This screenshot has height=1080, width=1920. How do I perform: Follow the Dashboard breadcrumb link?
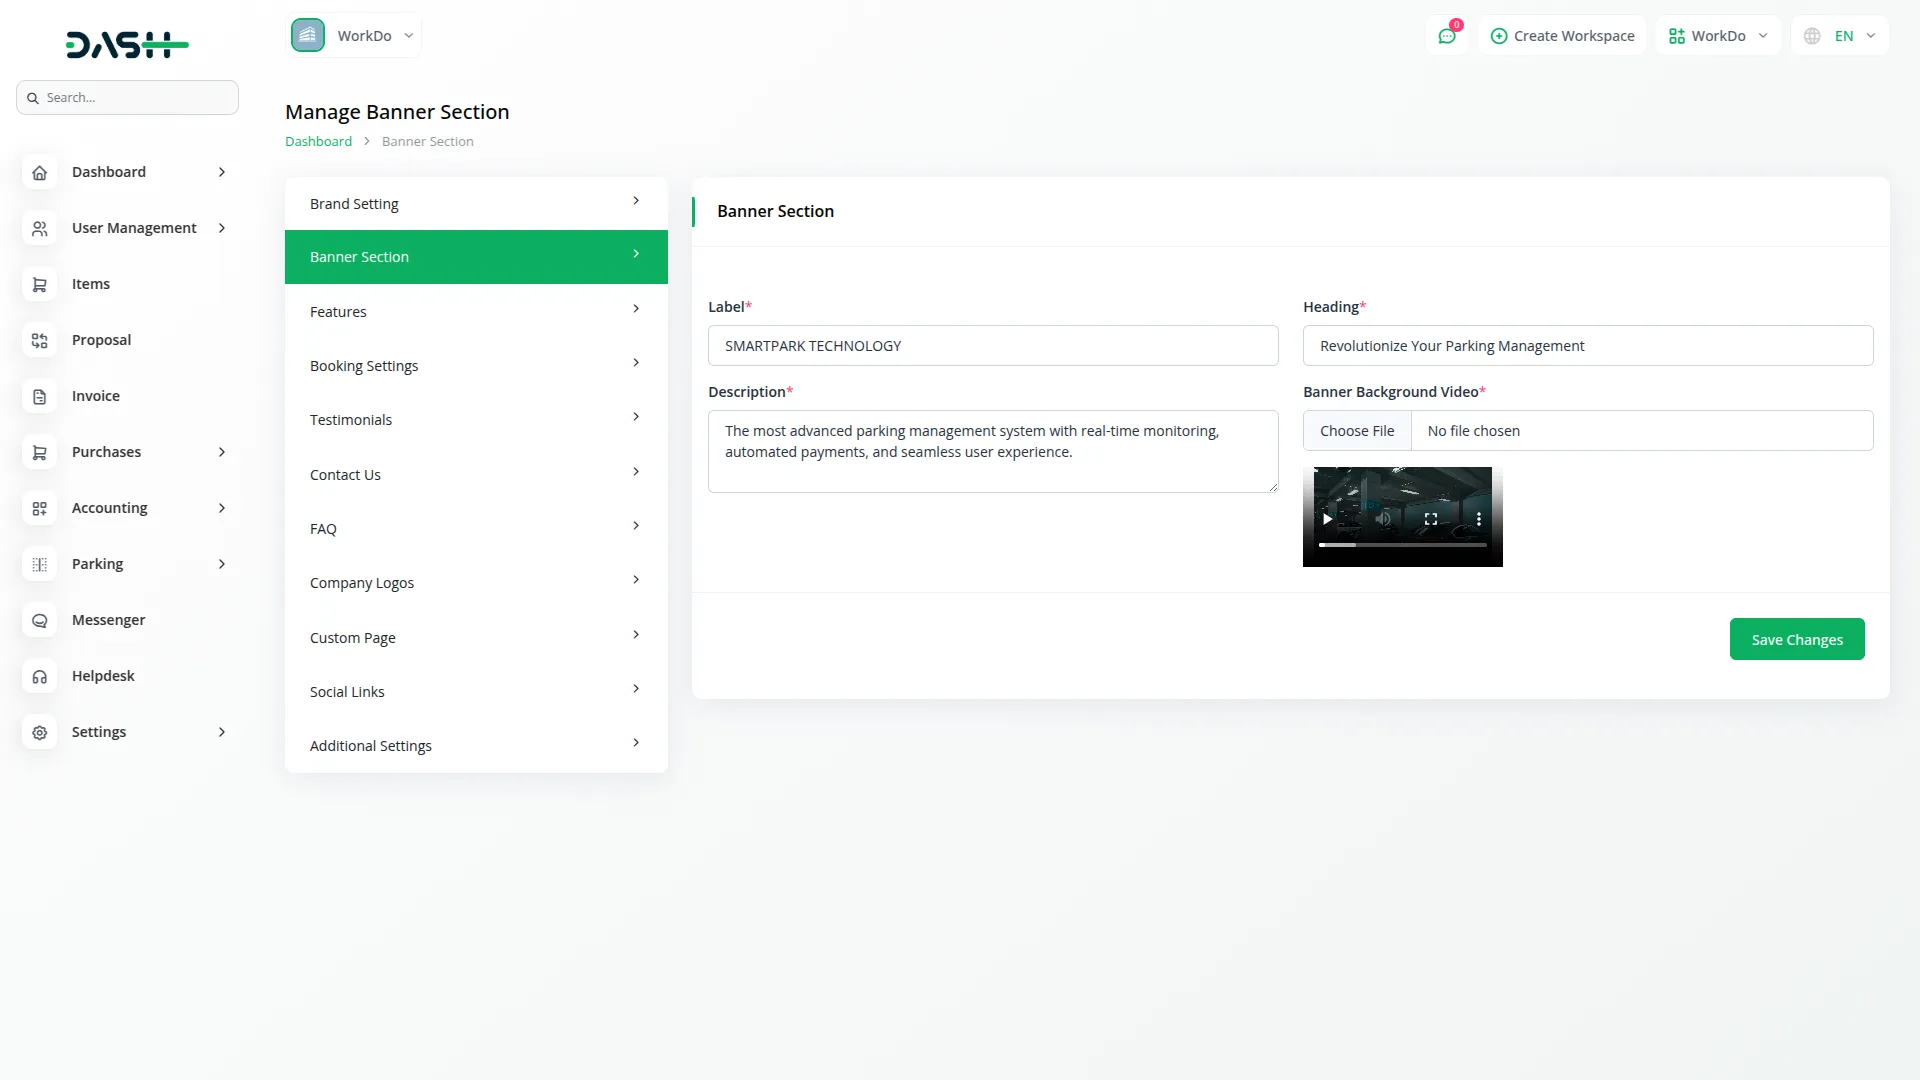(x=318, y=141)
